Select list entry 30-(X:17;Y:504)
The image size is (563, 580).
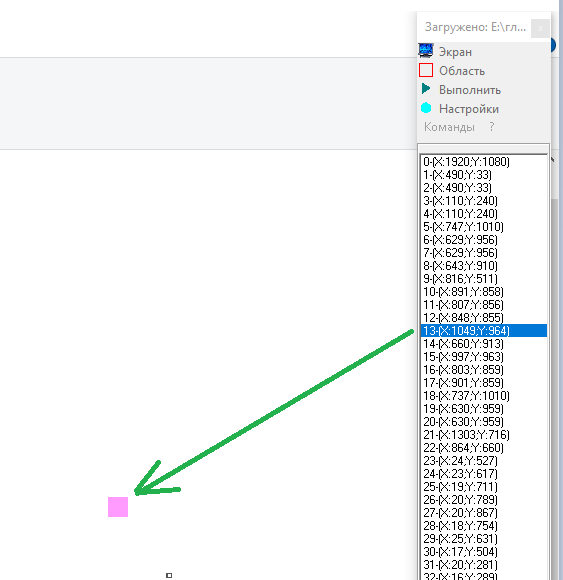(x=483, y=552)
